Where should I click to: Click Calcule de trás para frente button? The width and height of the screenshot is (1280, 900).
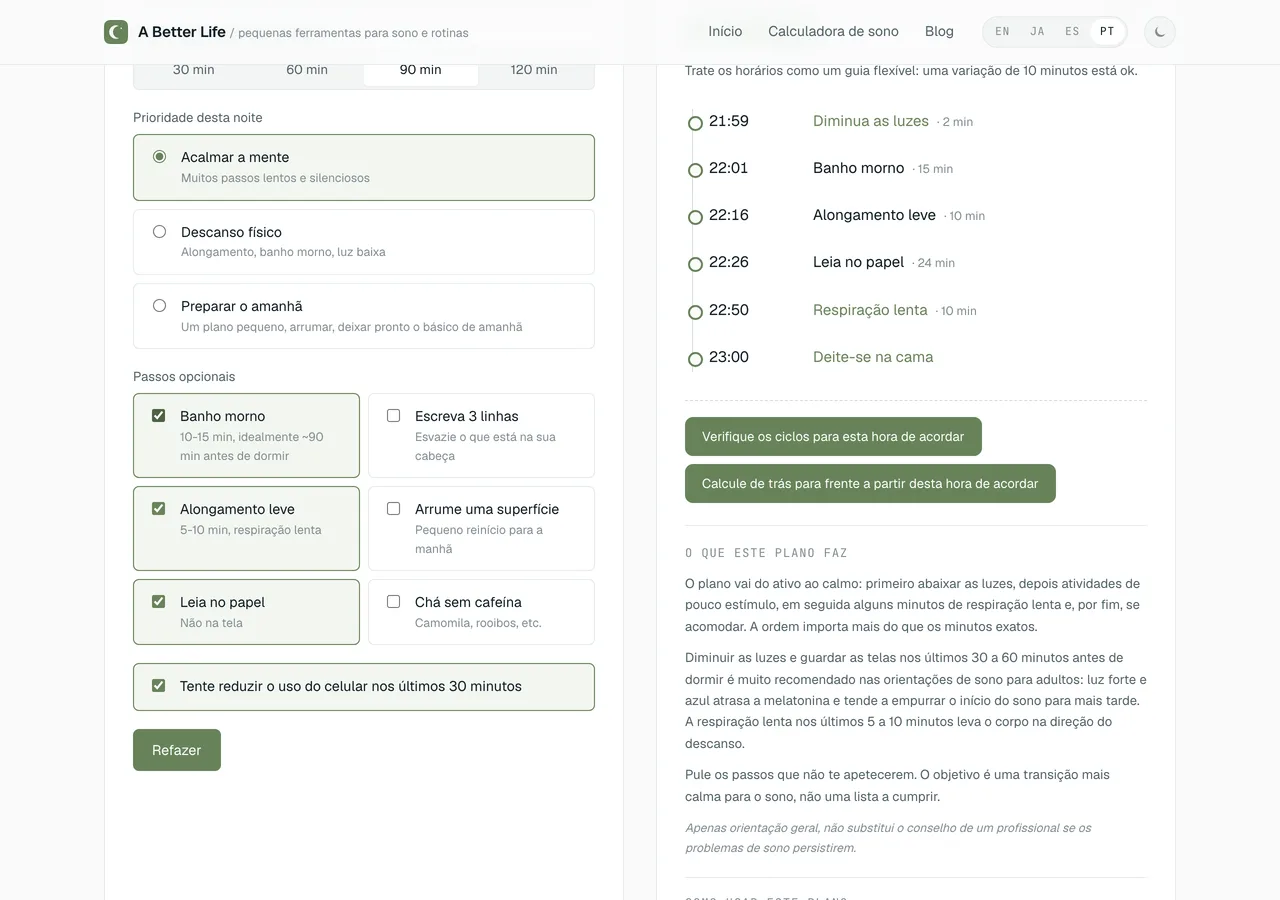click(870, 483)
